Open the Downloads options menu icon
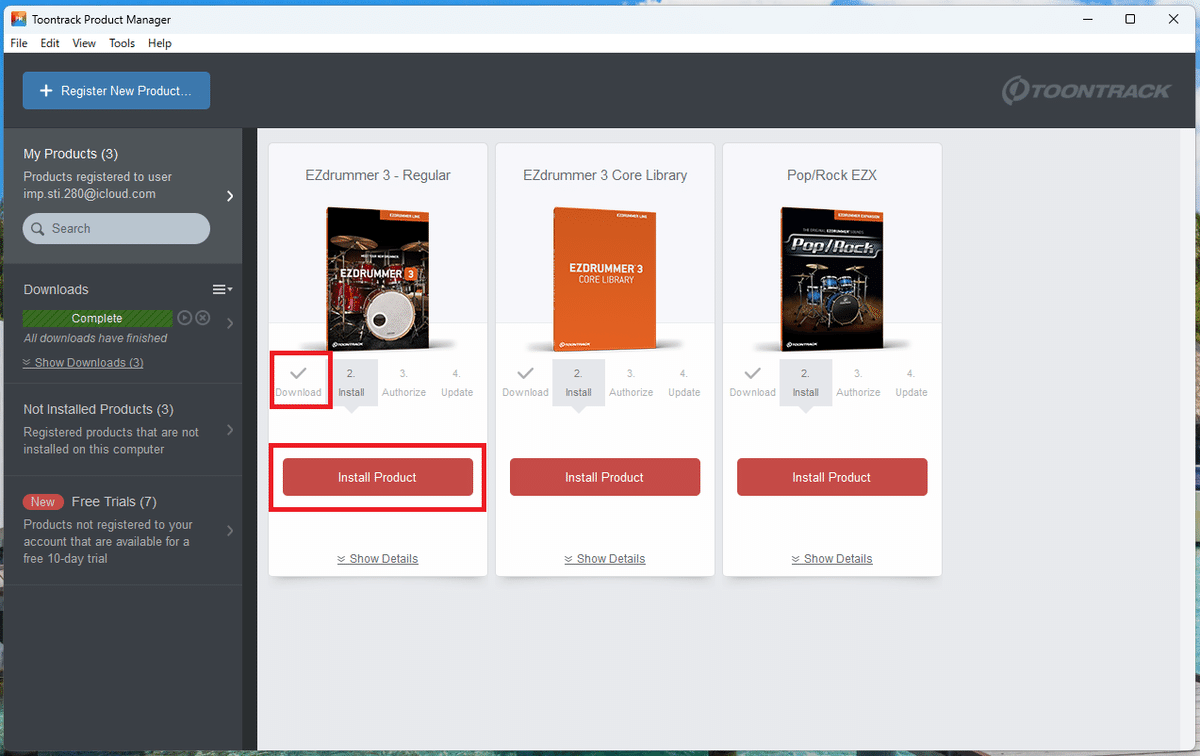 tap(222, 289)
